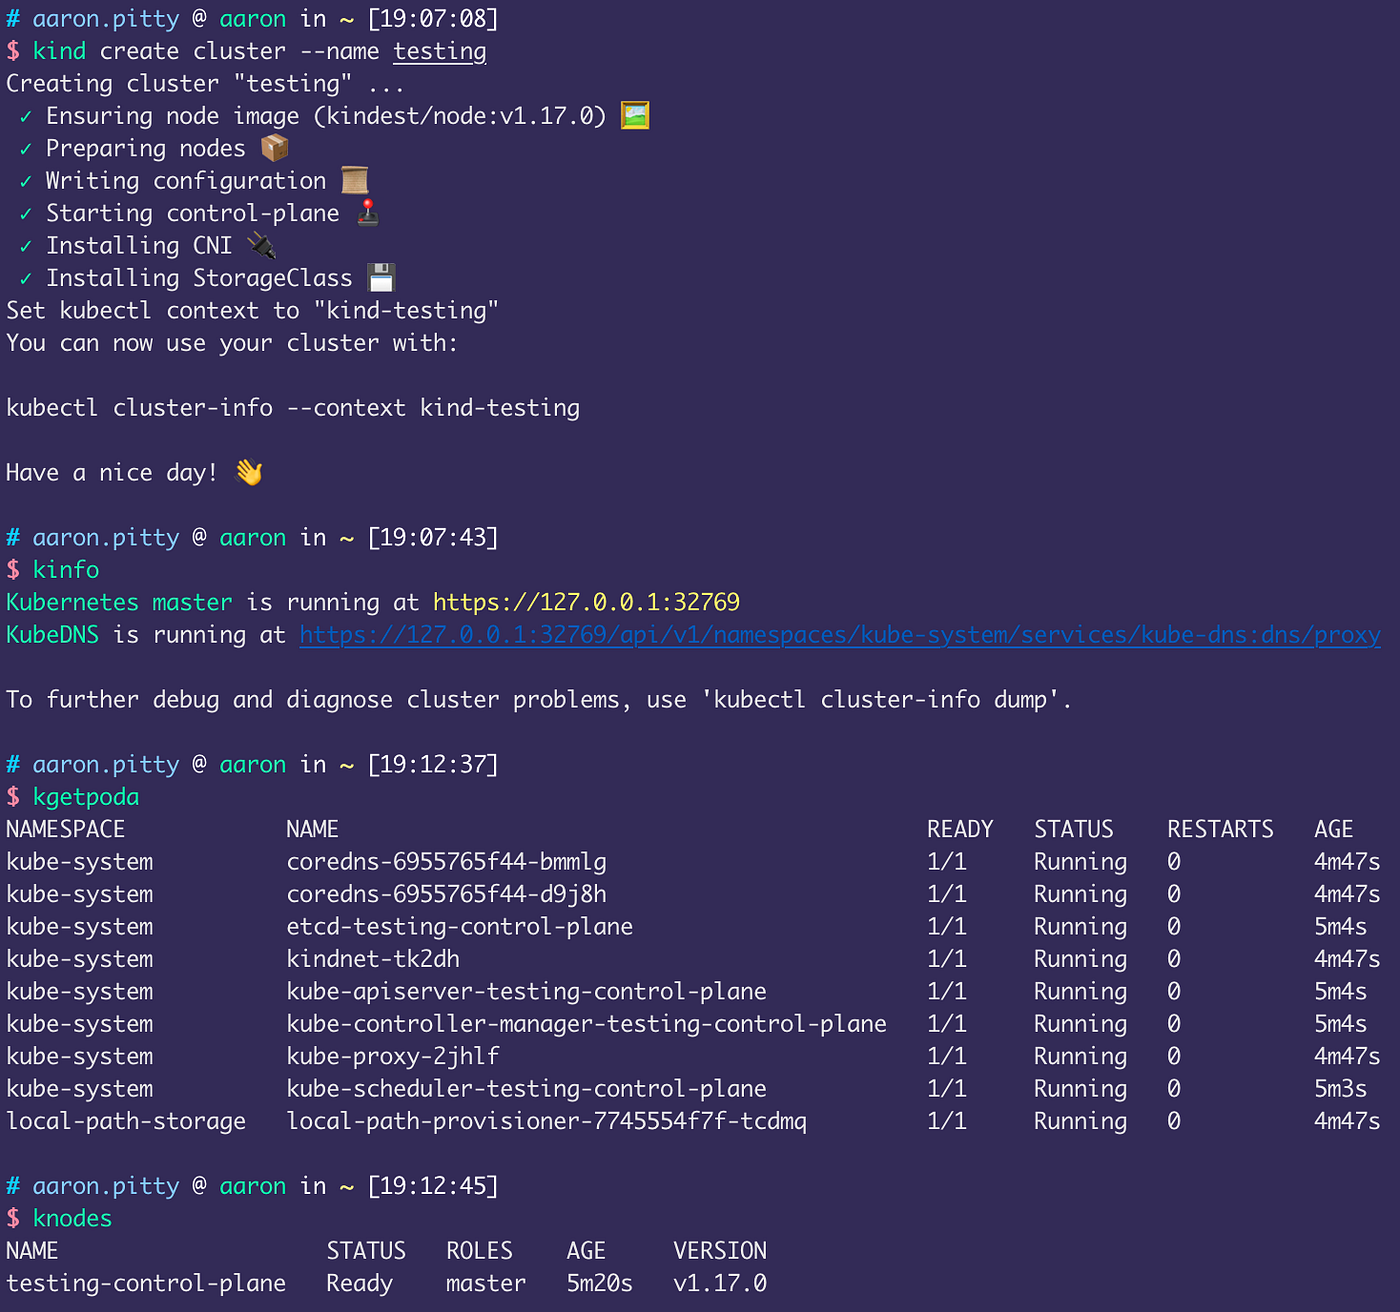This screenshot has width=1400, height=1312.
Task: Click the checkmark before Installing CNI
Action: point(26,246)
